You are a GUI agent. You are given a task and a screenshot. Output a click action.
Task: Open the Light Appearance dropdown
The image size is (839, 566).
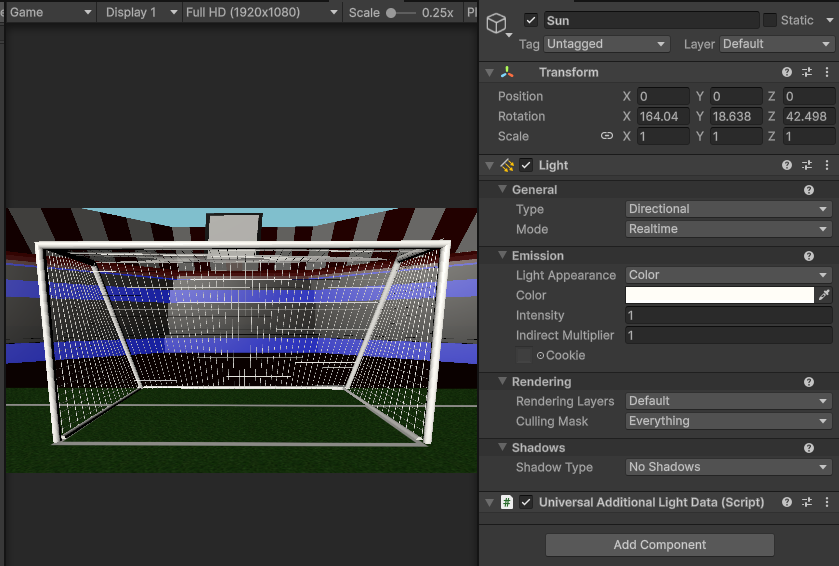(x=728, y=275)
